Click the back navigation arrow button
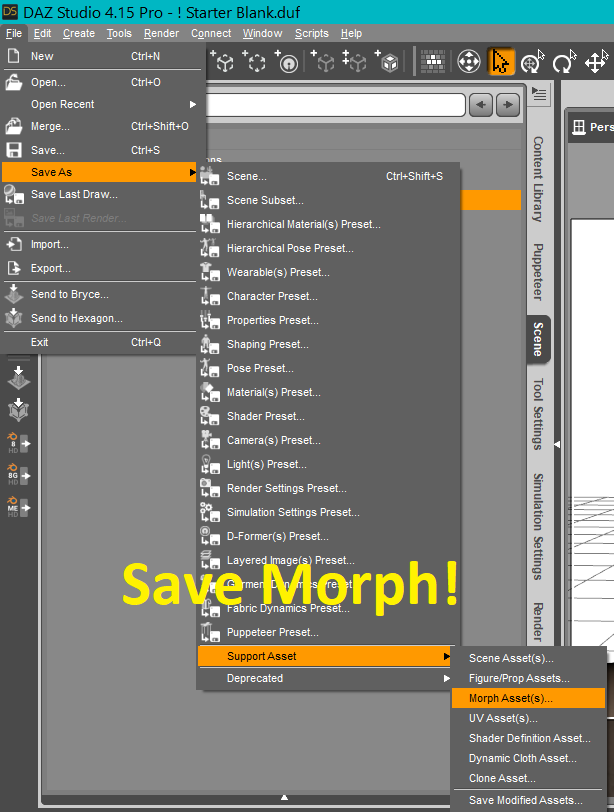The width and height of the screenshot is (614, 812). point(481,105)
